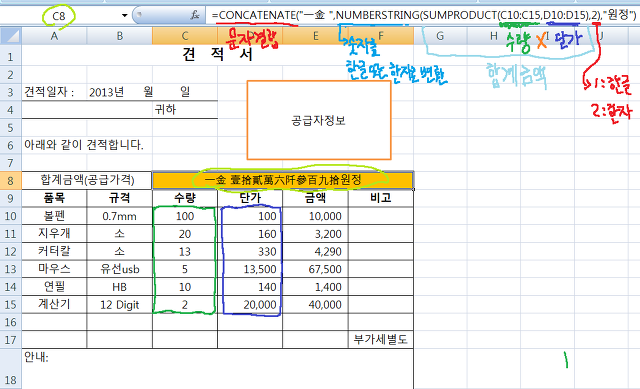Screen dimensions: 640x389
Task: Click the 지우개 item cell
Action: pos(54,233)
